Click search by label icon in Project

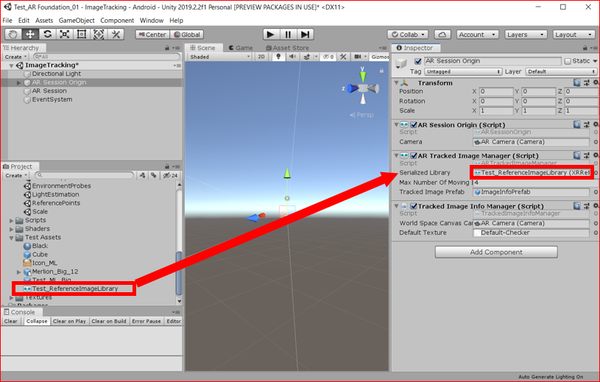[153, 175]
